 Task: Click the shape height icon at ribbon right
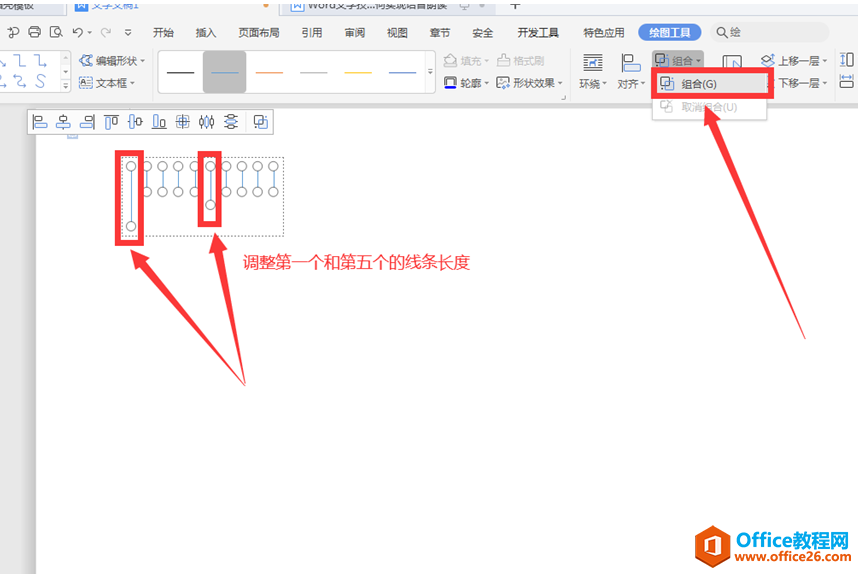click(x=847, y=60)
